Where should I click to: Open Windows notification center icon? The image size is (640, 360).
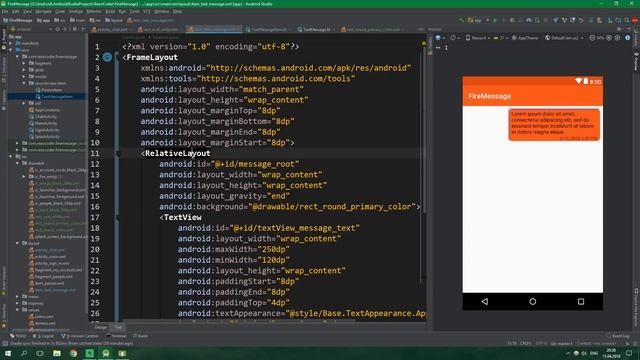[x=629, y=353]
